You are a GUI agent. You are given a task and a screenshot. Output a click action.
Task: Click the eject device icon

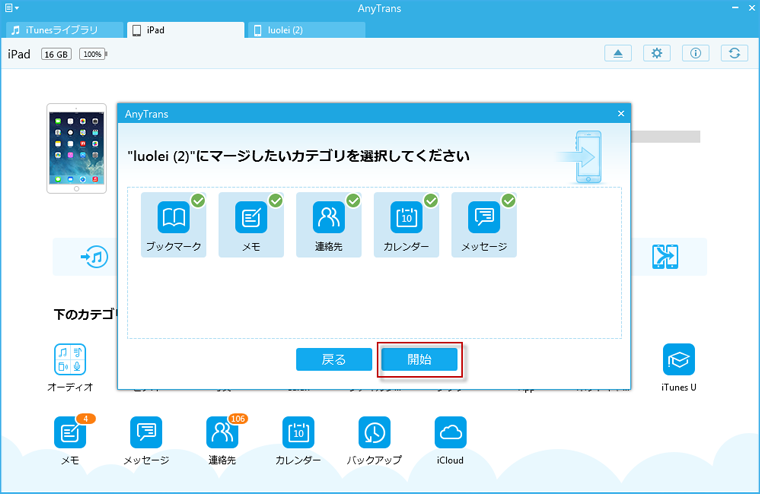[618, 53]
